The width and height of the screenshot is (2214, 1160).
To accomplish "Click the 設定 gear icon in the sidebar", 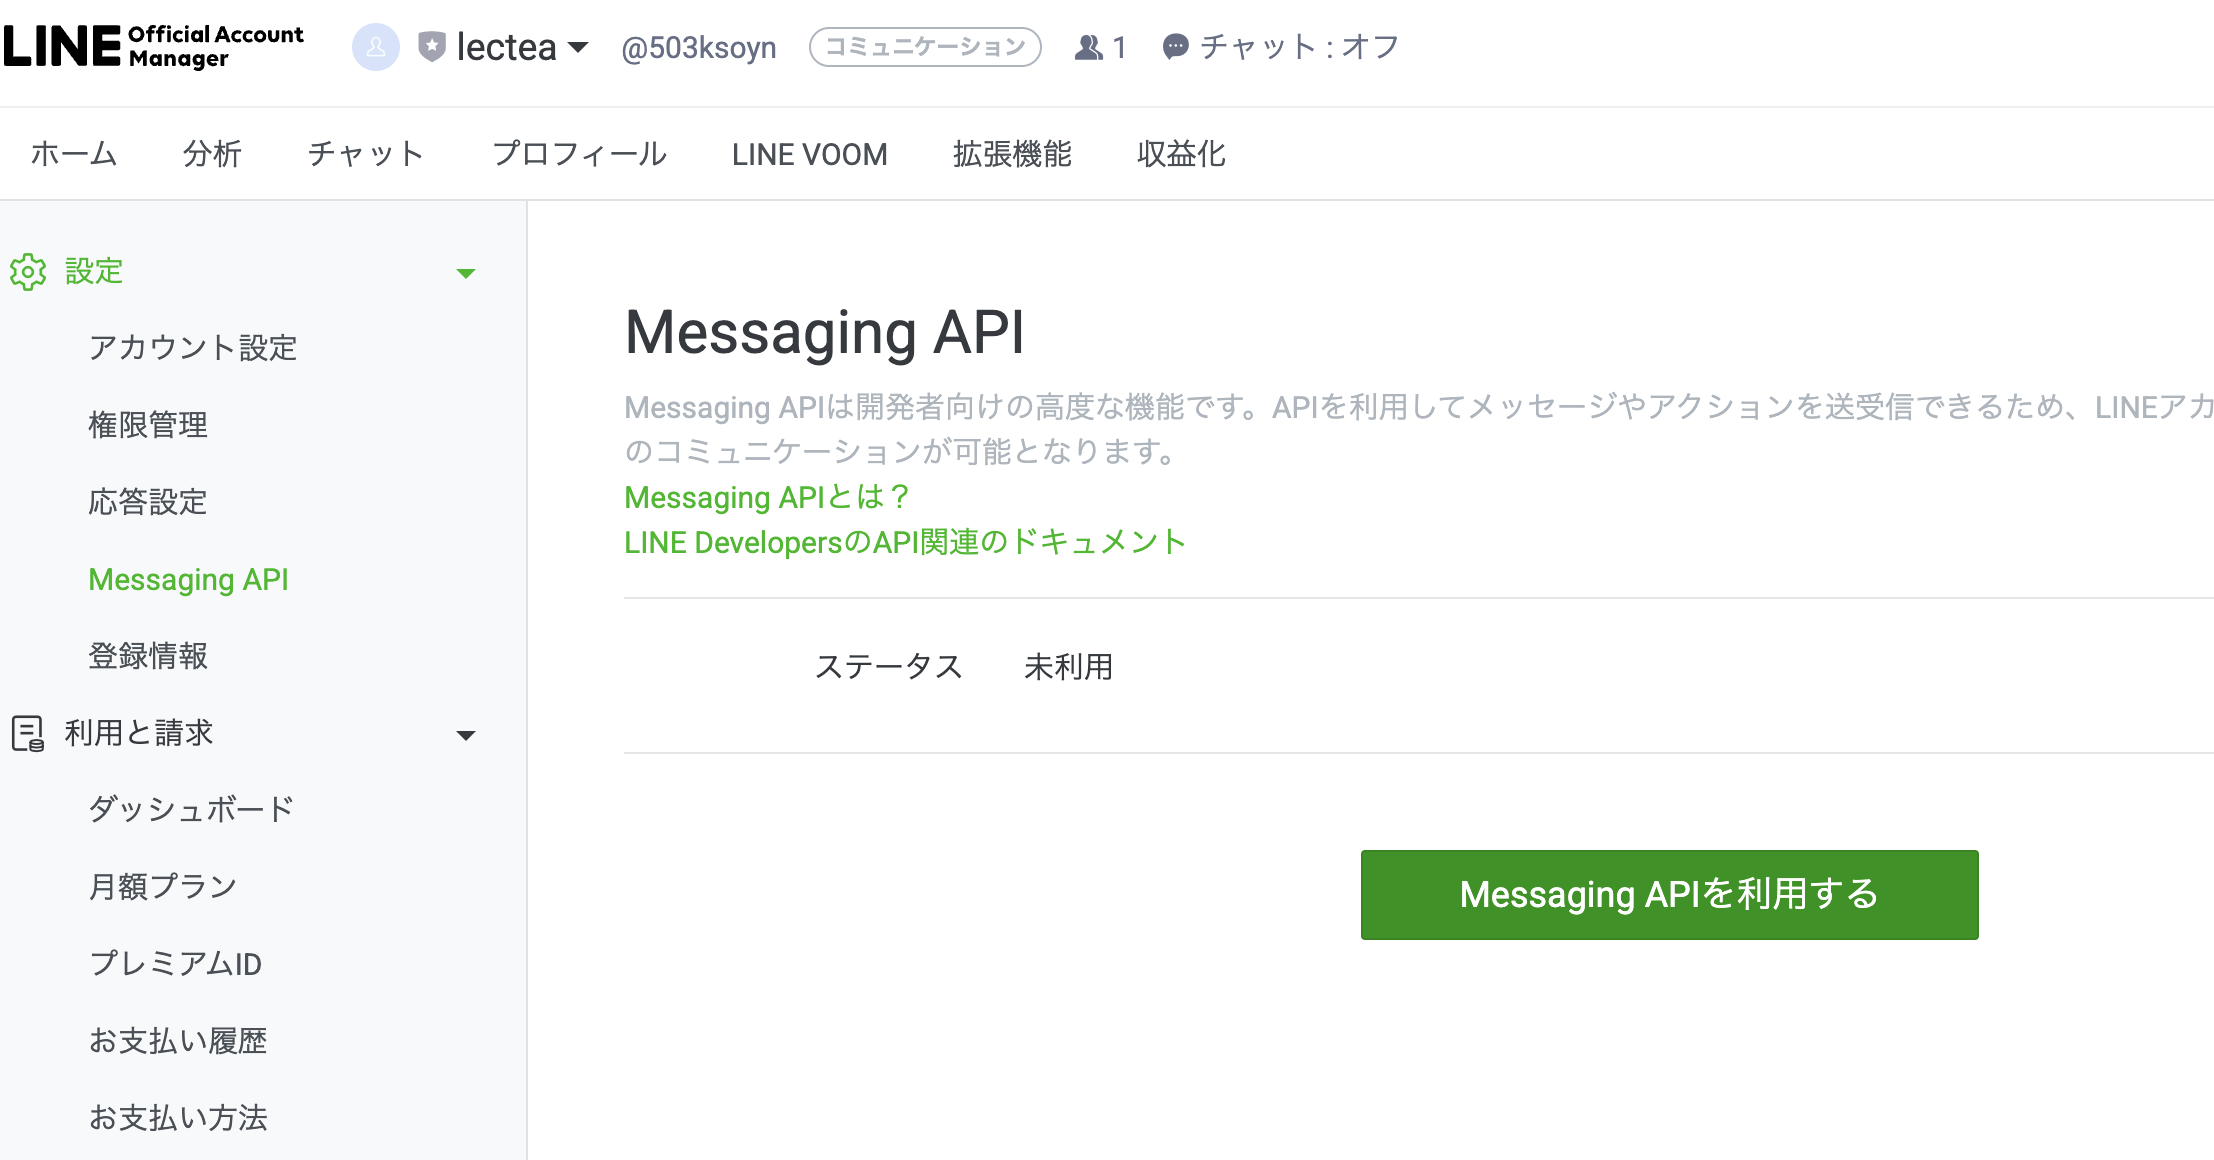I will click(x=27, y=271).
